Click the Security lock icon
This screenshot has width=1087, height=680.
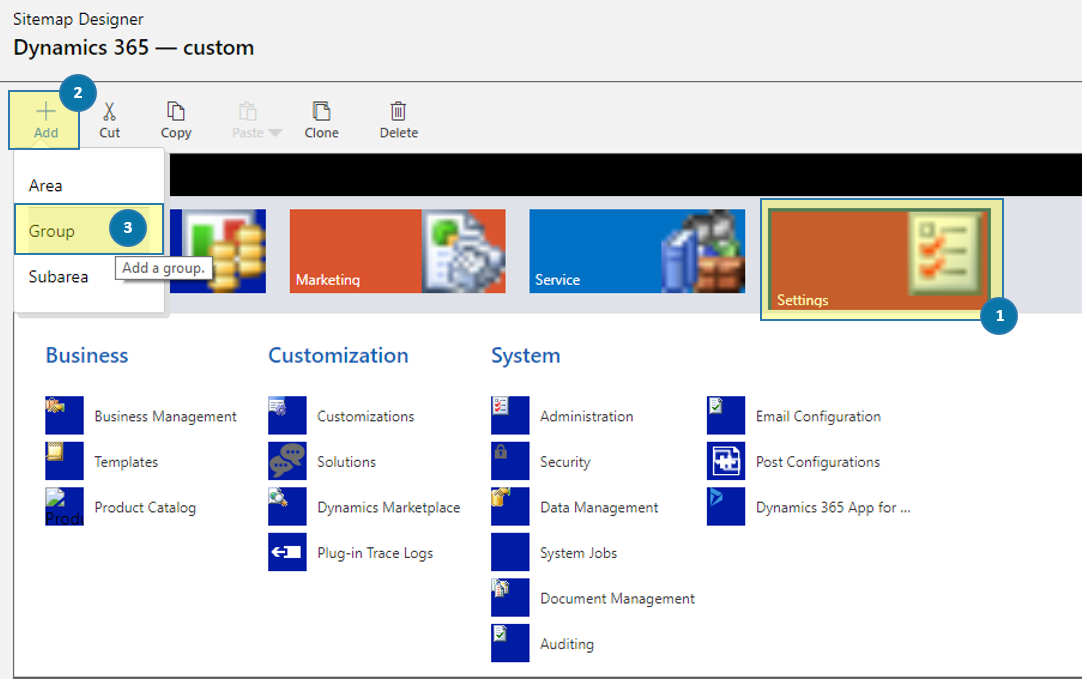[510, 461]
